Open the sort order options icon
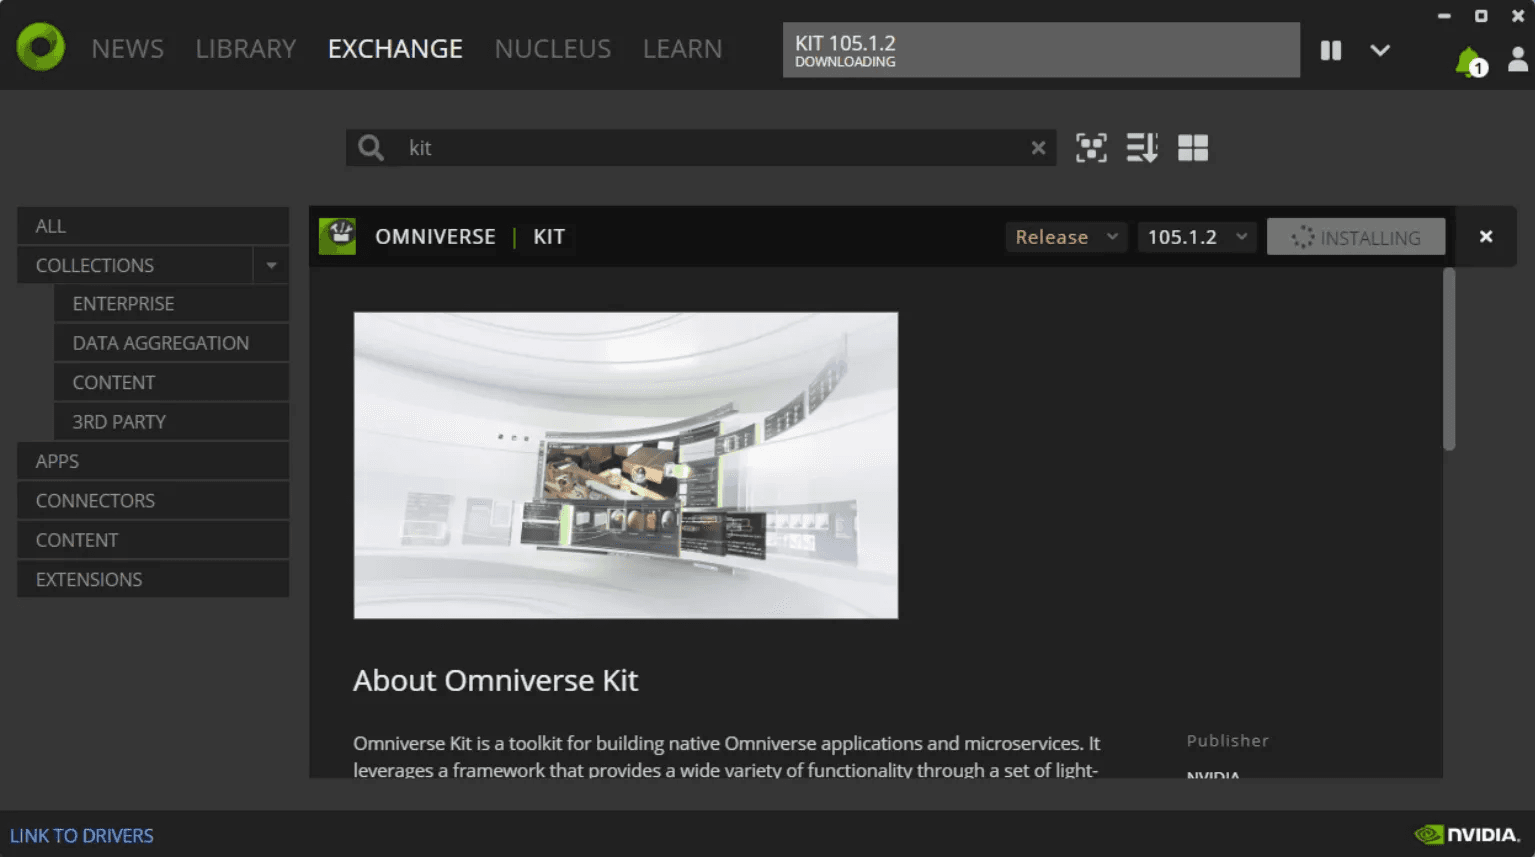1535x857 pixels. pos(1141,148)
